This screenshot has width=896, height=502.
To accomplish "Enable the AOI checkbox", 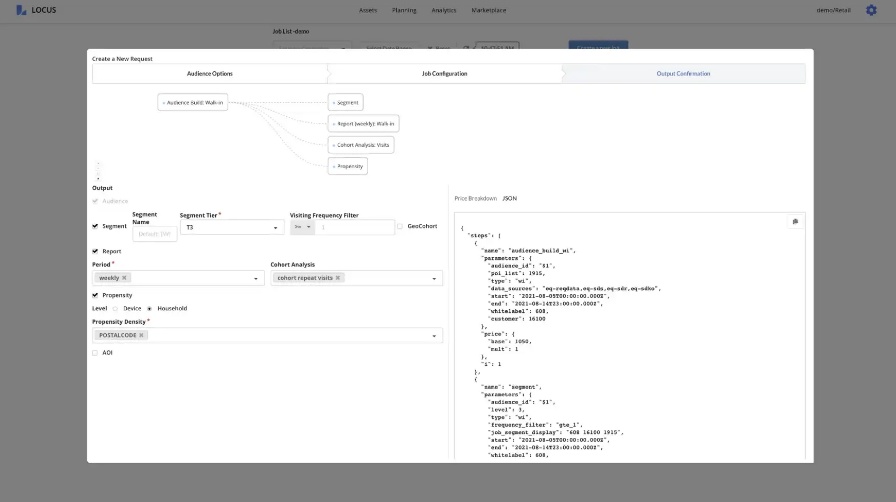I will [95, 353].
